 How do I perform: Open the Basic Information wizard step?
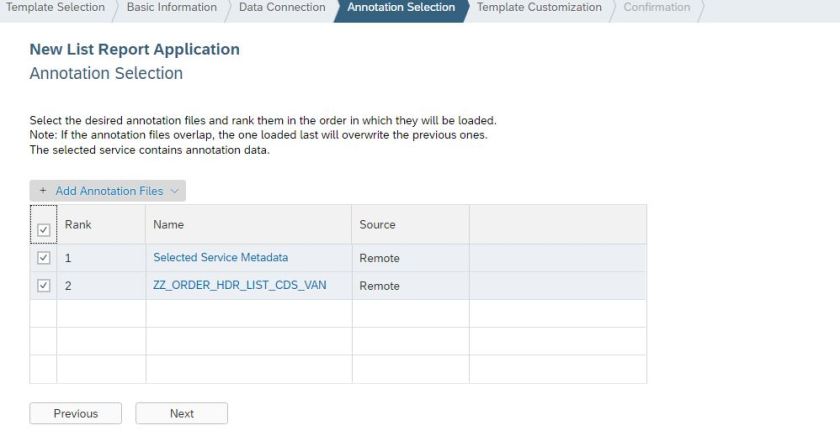click(x=172, y=8)
